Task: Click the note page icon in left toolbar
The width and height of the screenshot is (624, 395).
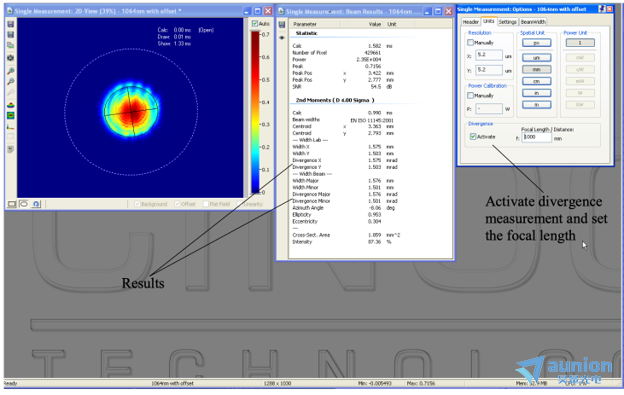Action: 11,150
